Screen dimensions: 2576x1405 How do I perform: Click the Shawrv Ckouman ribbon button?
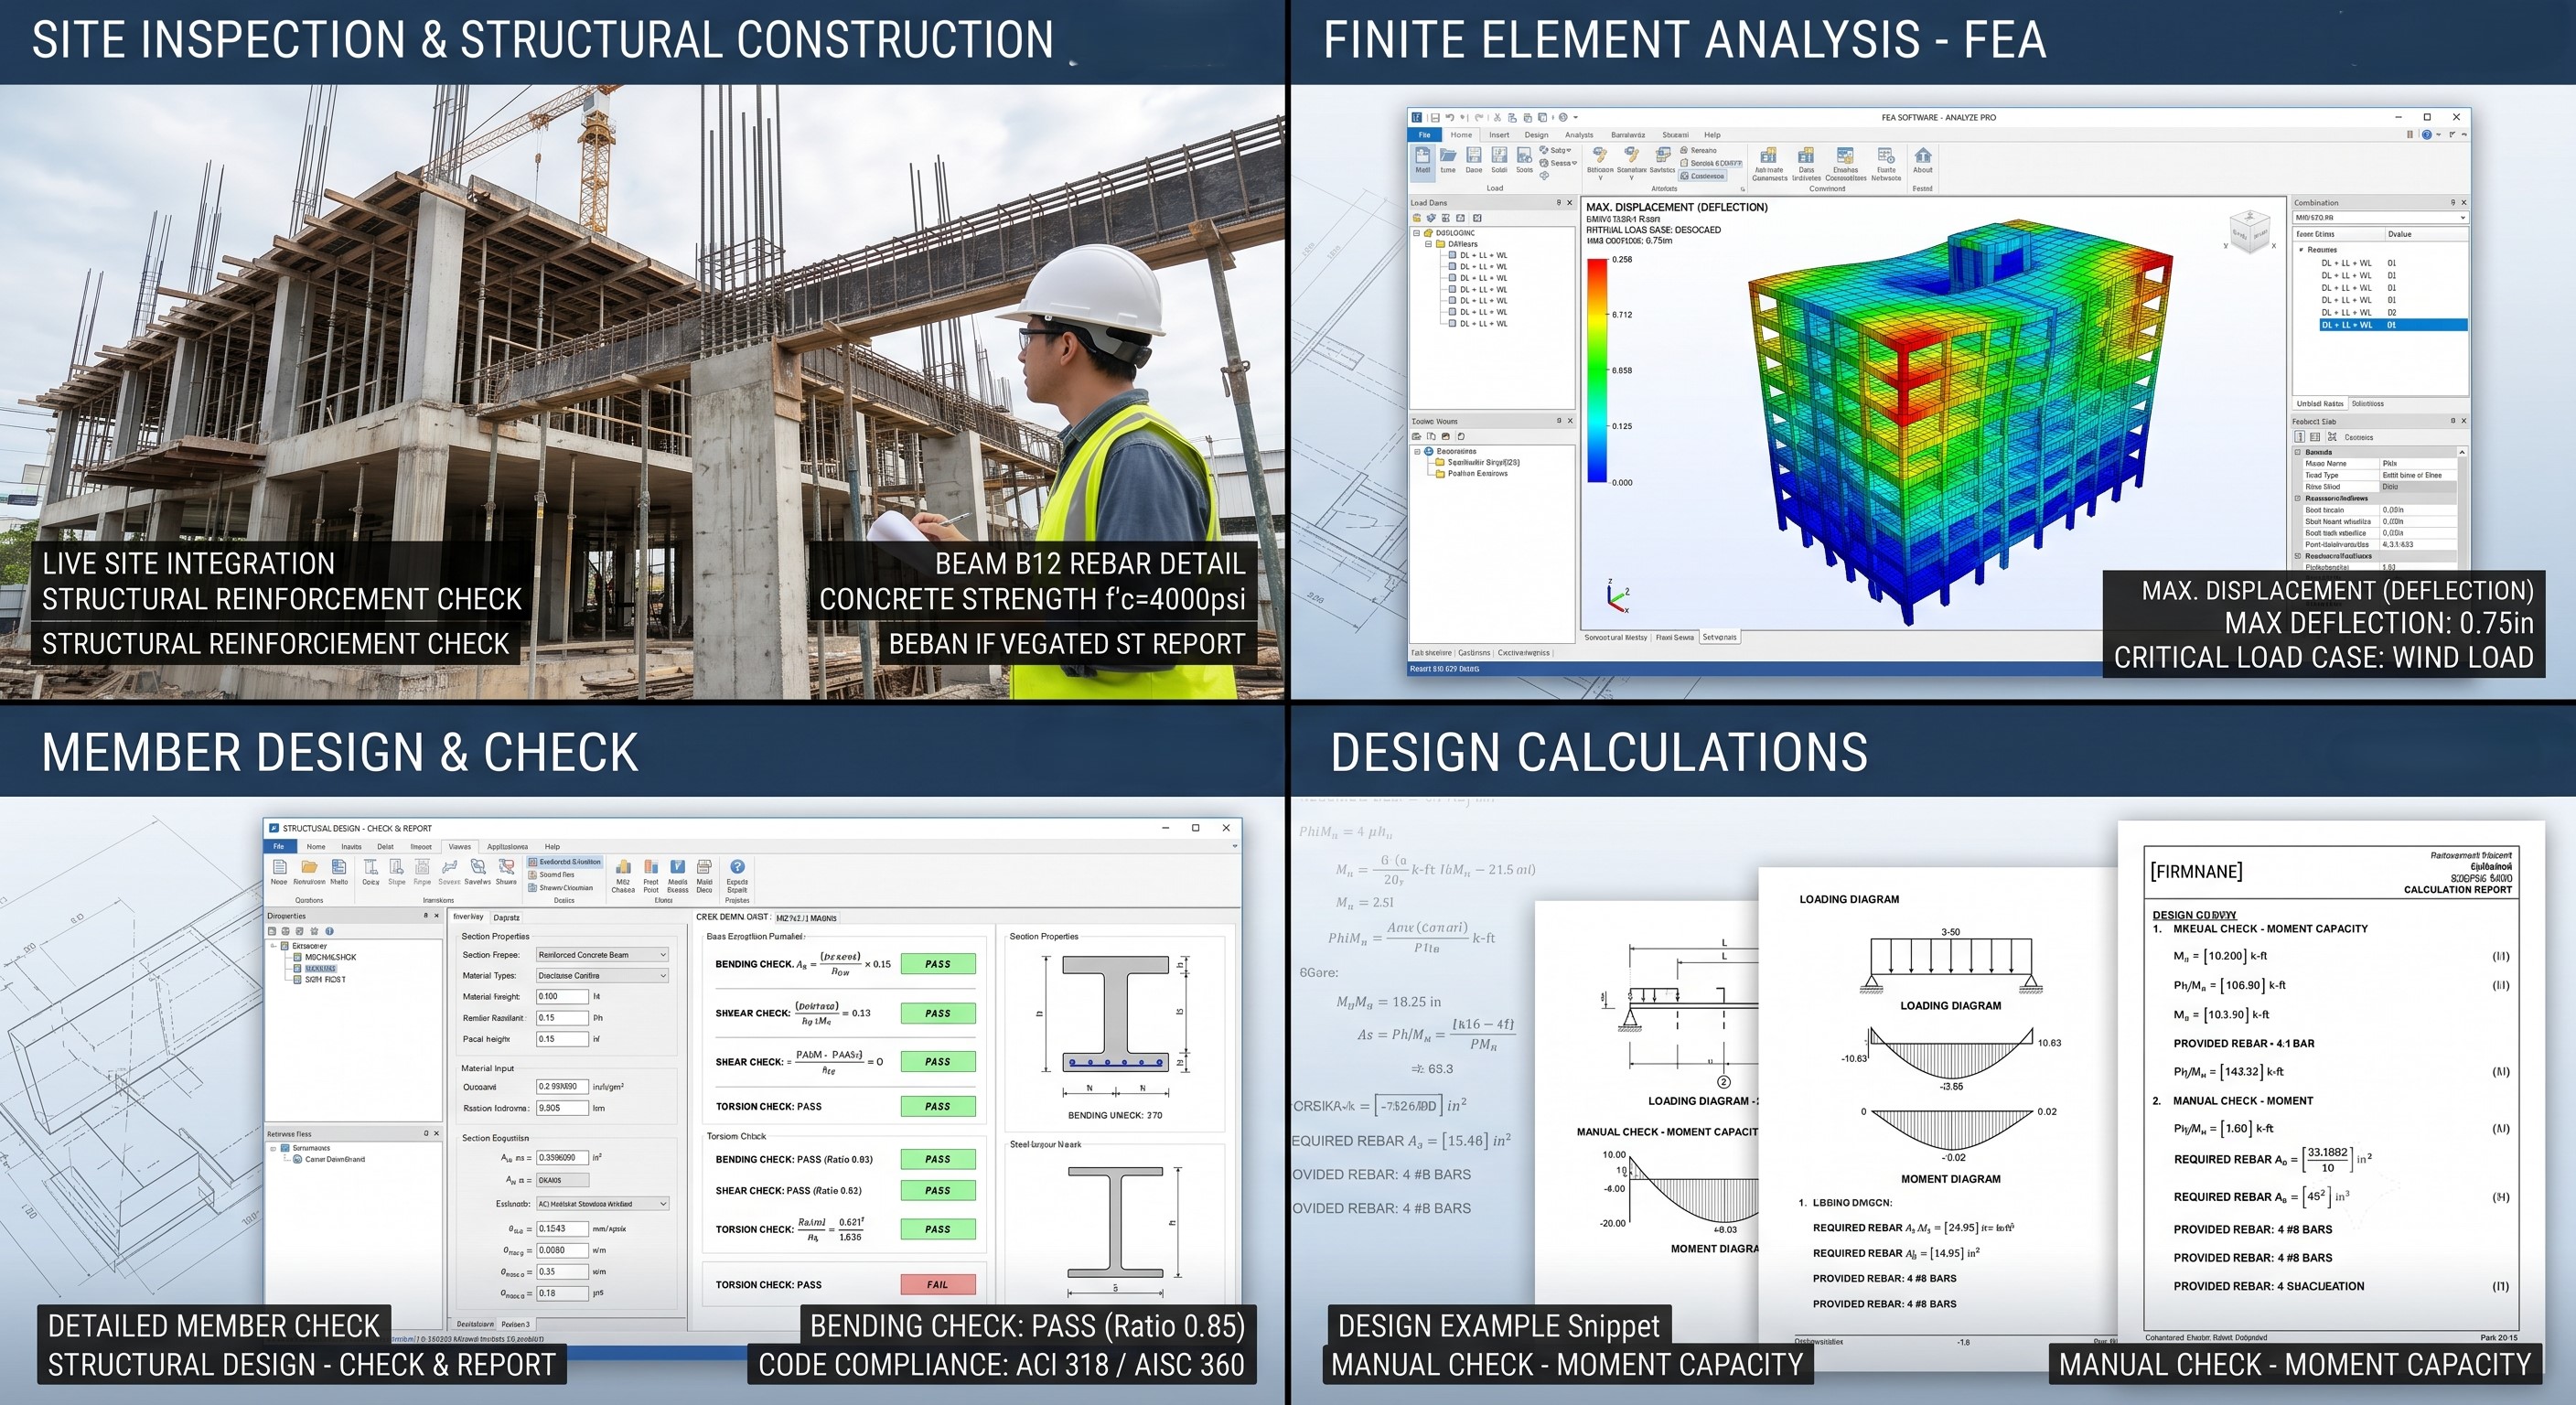pyautogui.click(x=560, y=888)
